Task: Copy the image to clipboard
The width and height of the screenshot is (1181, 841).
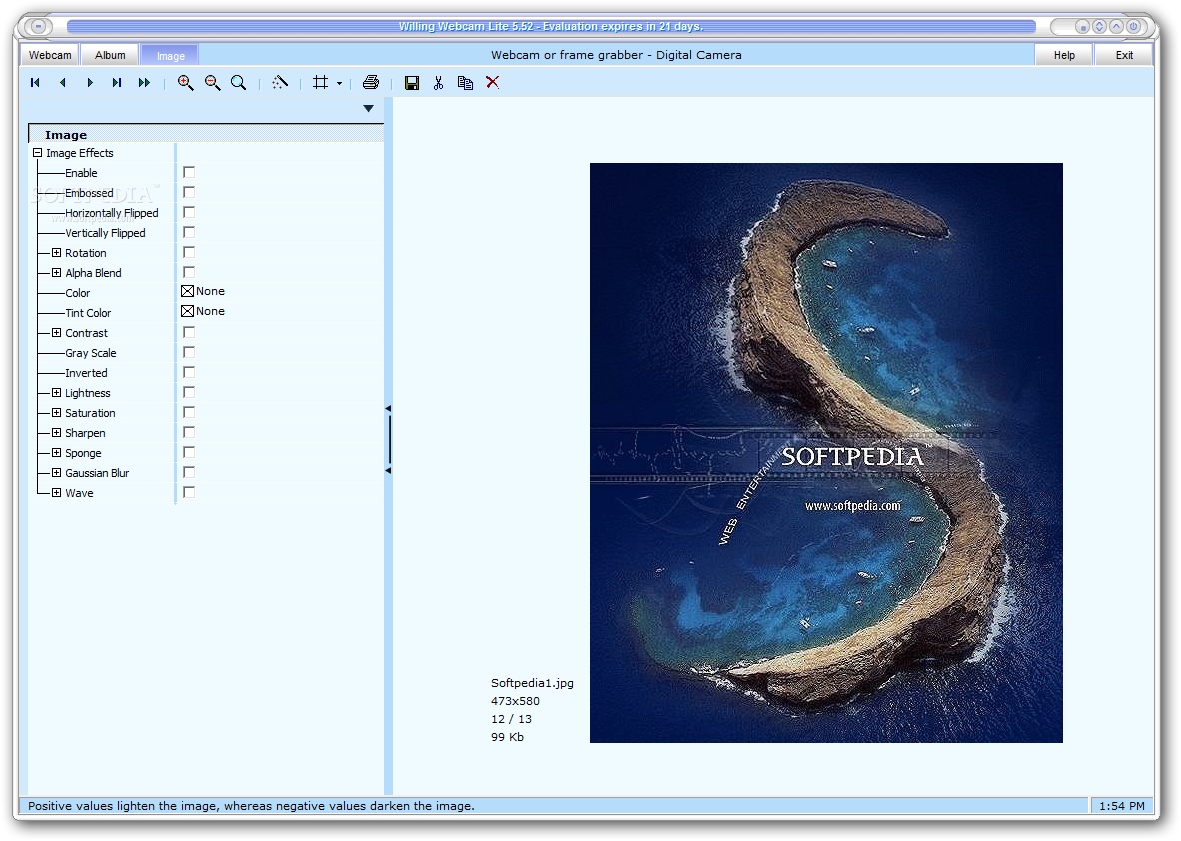Action: pyautogui.click(x=465, y=83)
